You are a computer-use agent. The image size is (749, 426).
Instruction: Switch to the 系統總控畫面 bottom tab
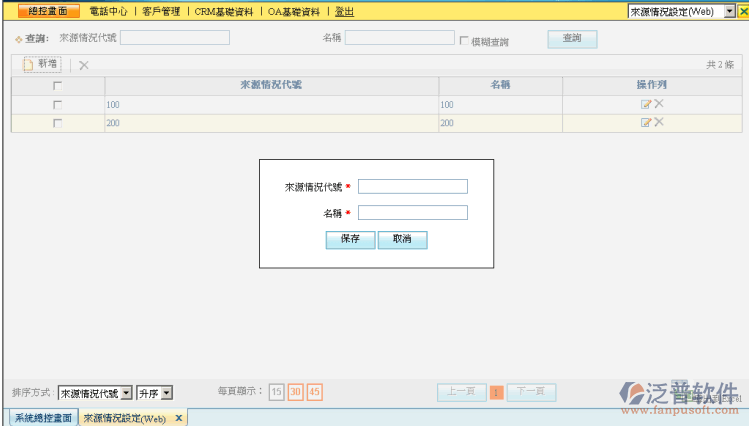[43, 418]
